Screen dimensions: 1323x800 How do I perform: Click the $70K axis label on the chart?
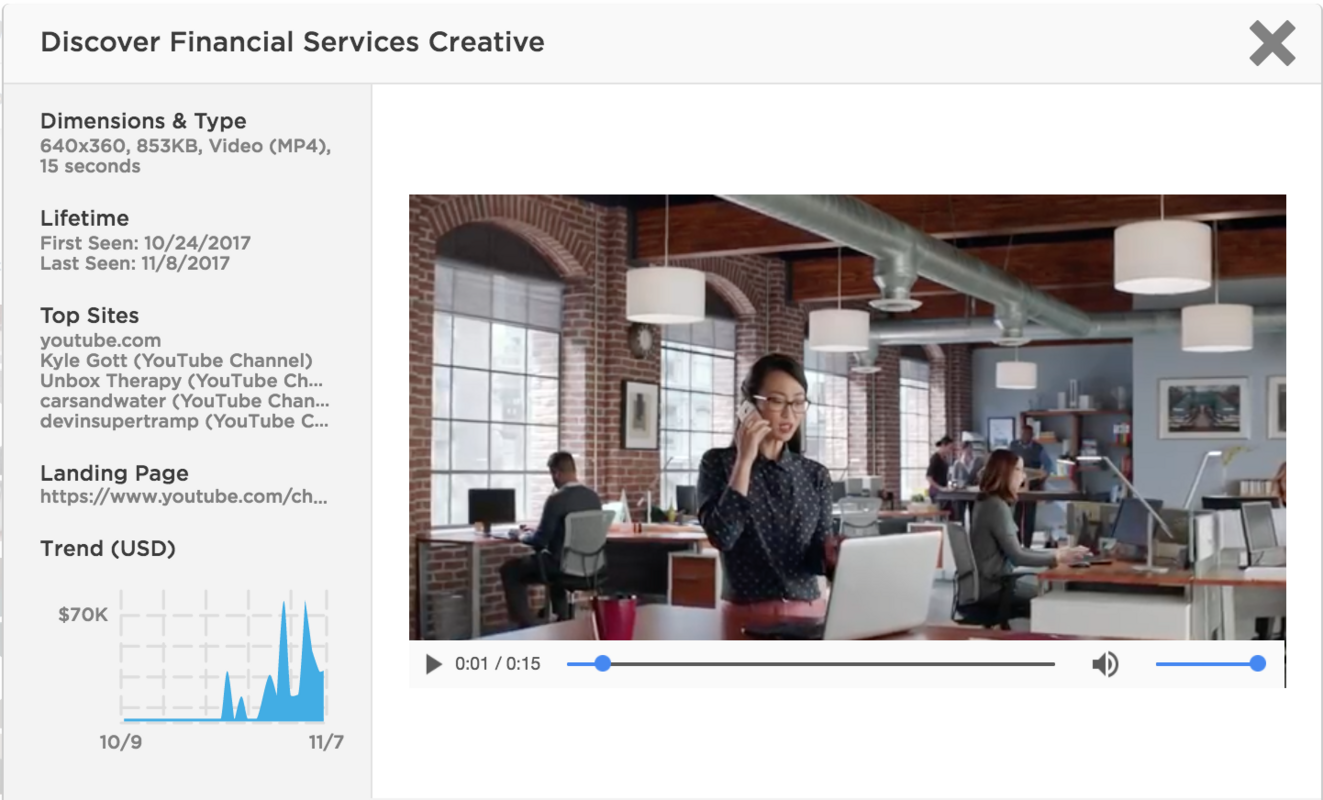(82, 614)
